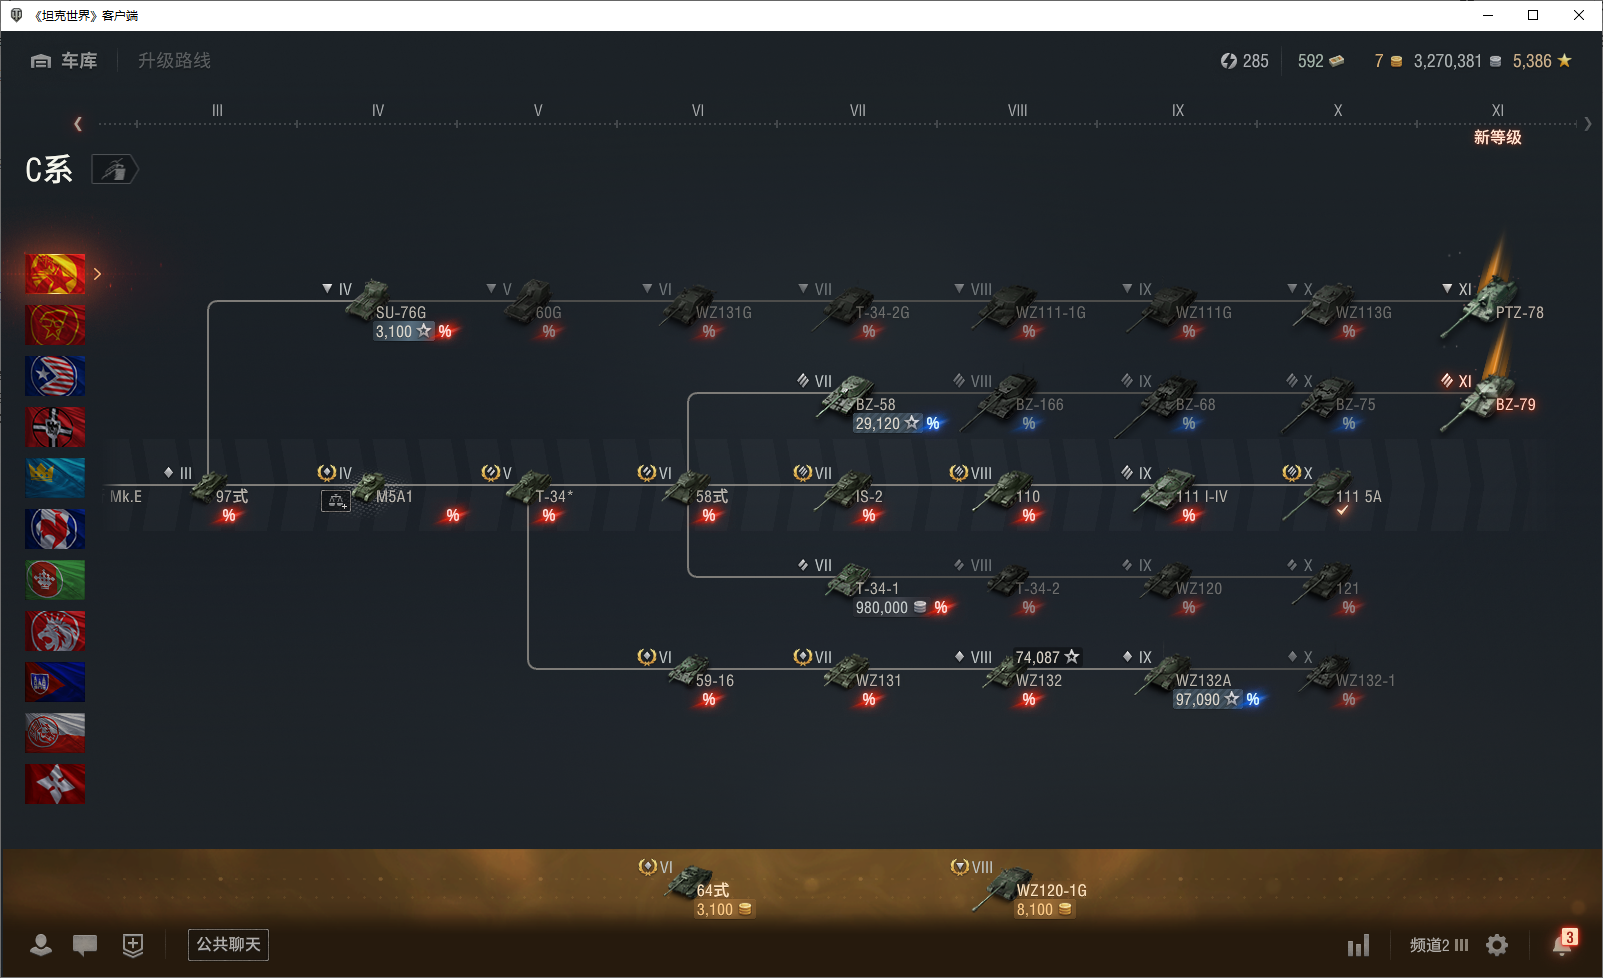Select the green nation flag

point(55,580)
